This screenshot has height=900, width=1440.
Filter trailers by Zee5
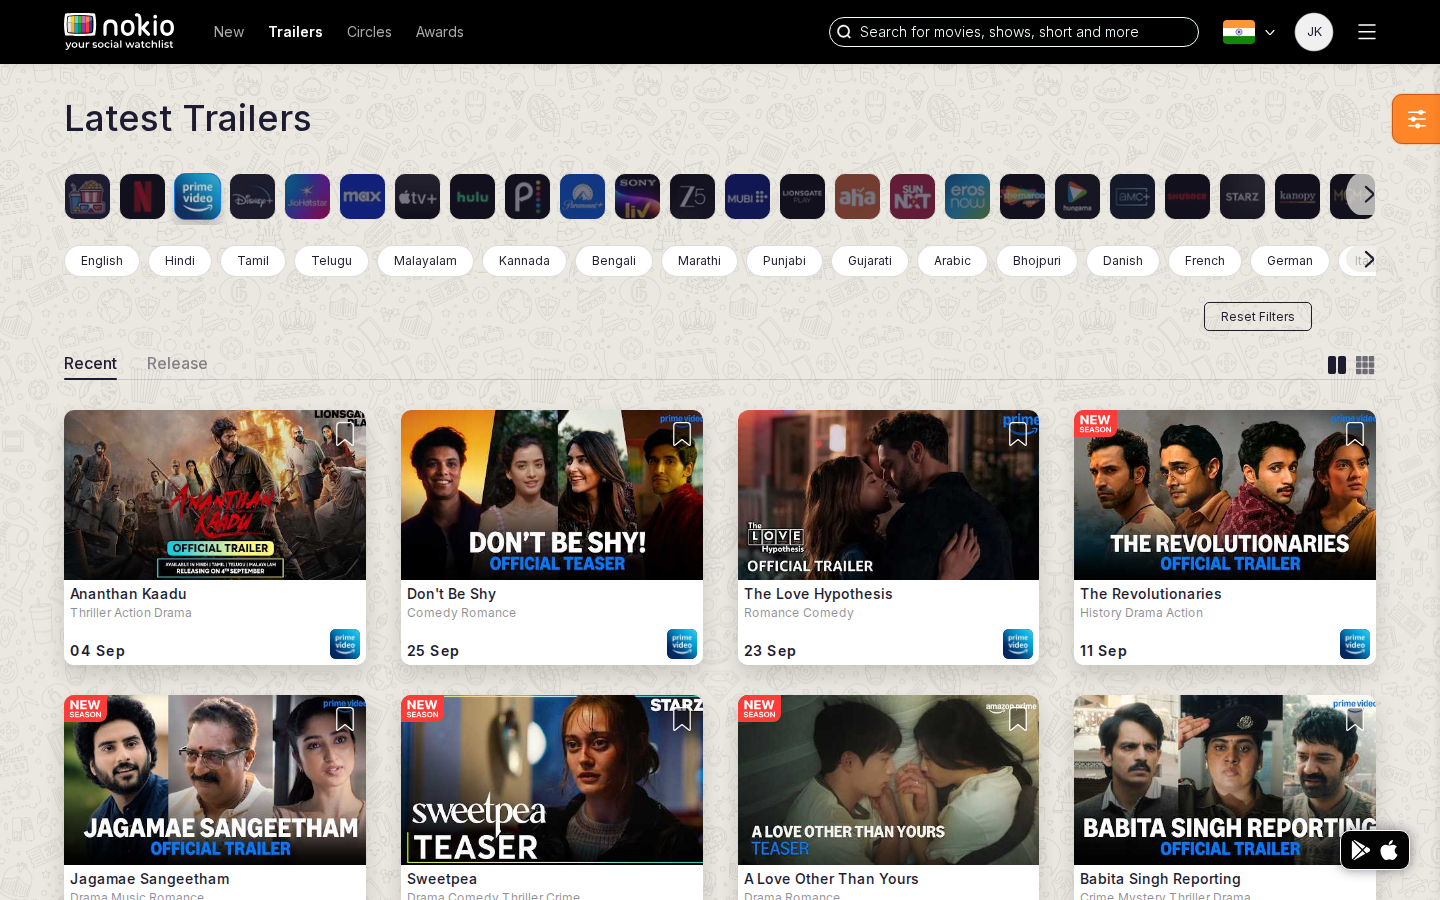(692, 197)
